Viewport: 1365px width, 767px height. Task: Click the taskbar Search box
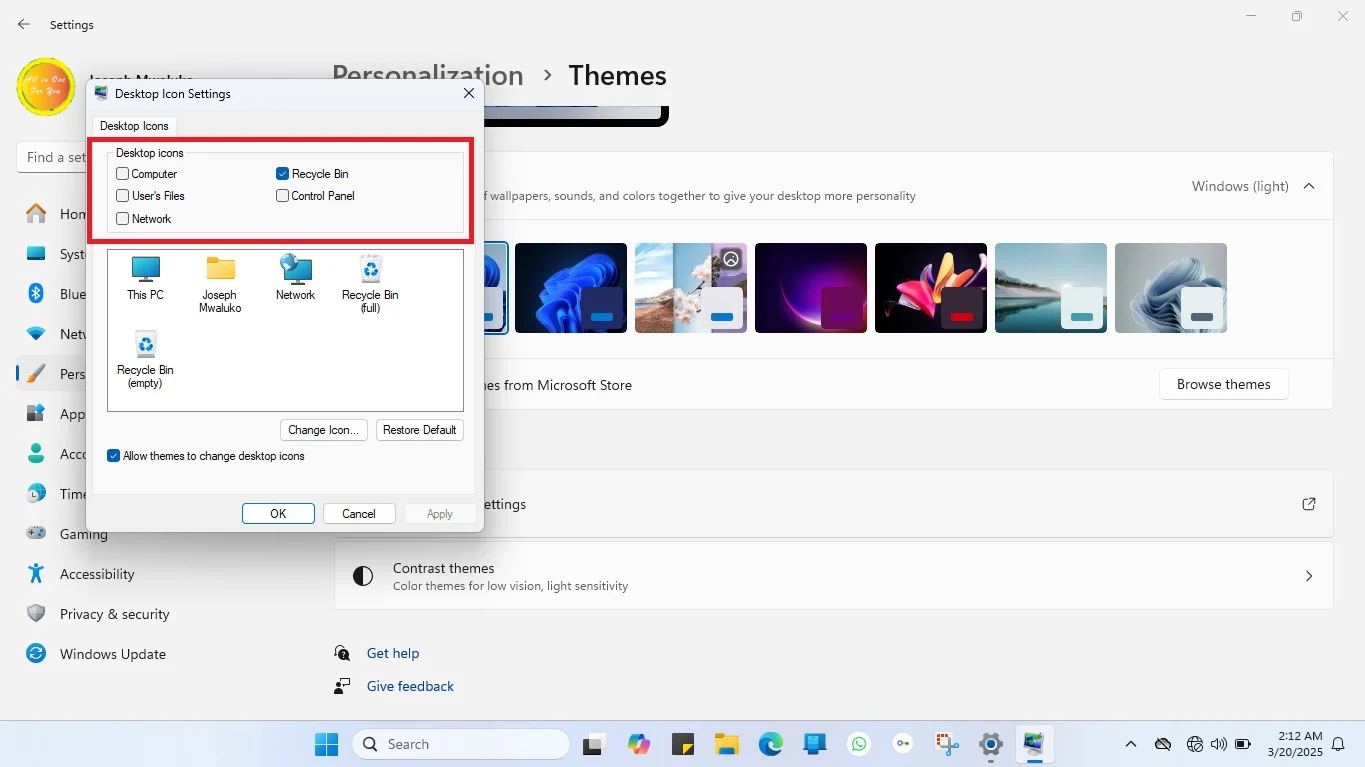(461, 744)
